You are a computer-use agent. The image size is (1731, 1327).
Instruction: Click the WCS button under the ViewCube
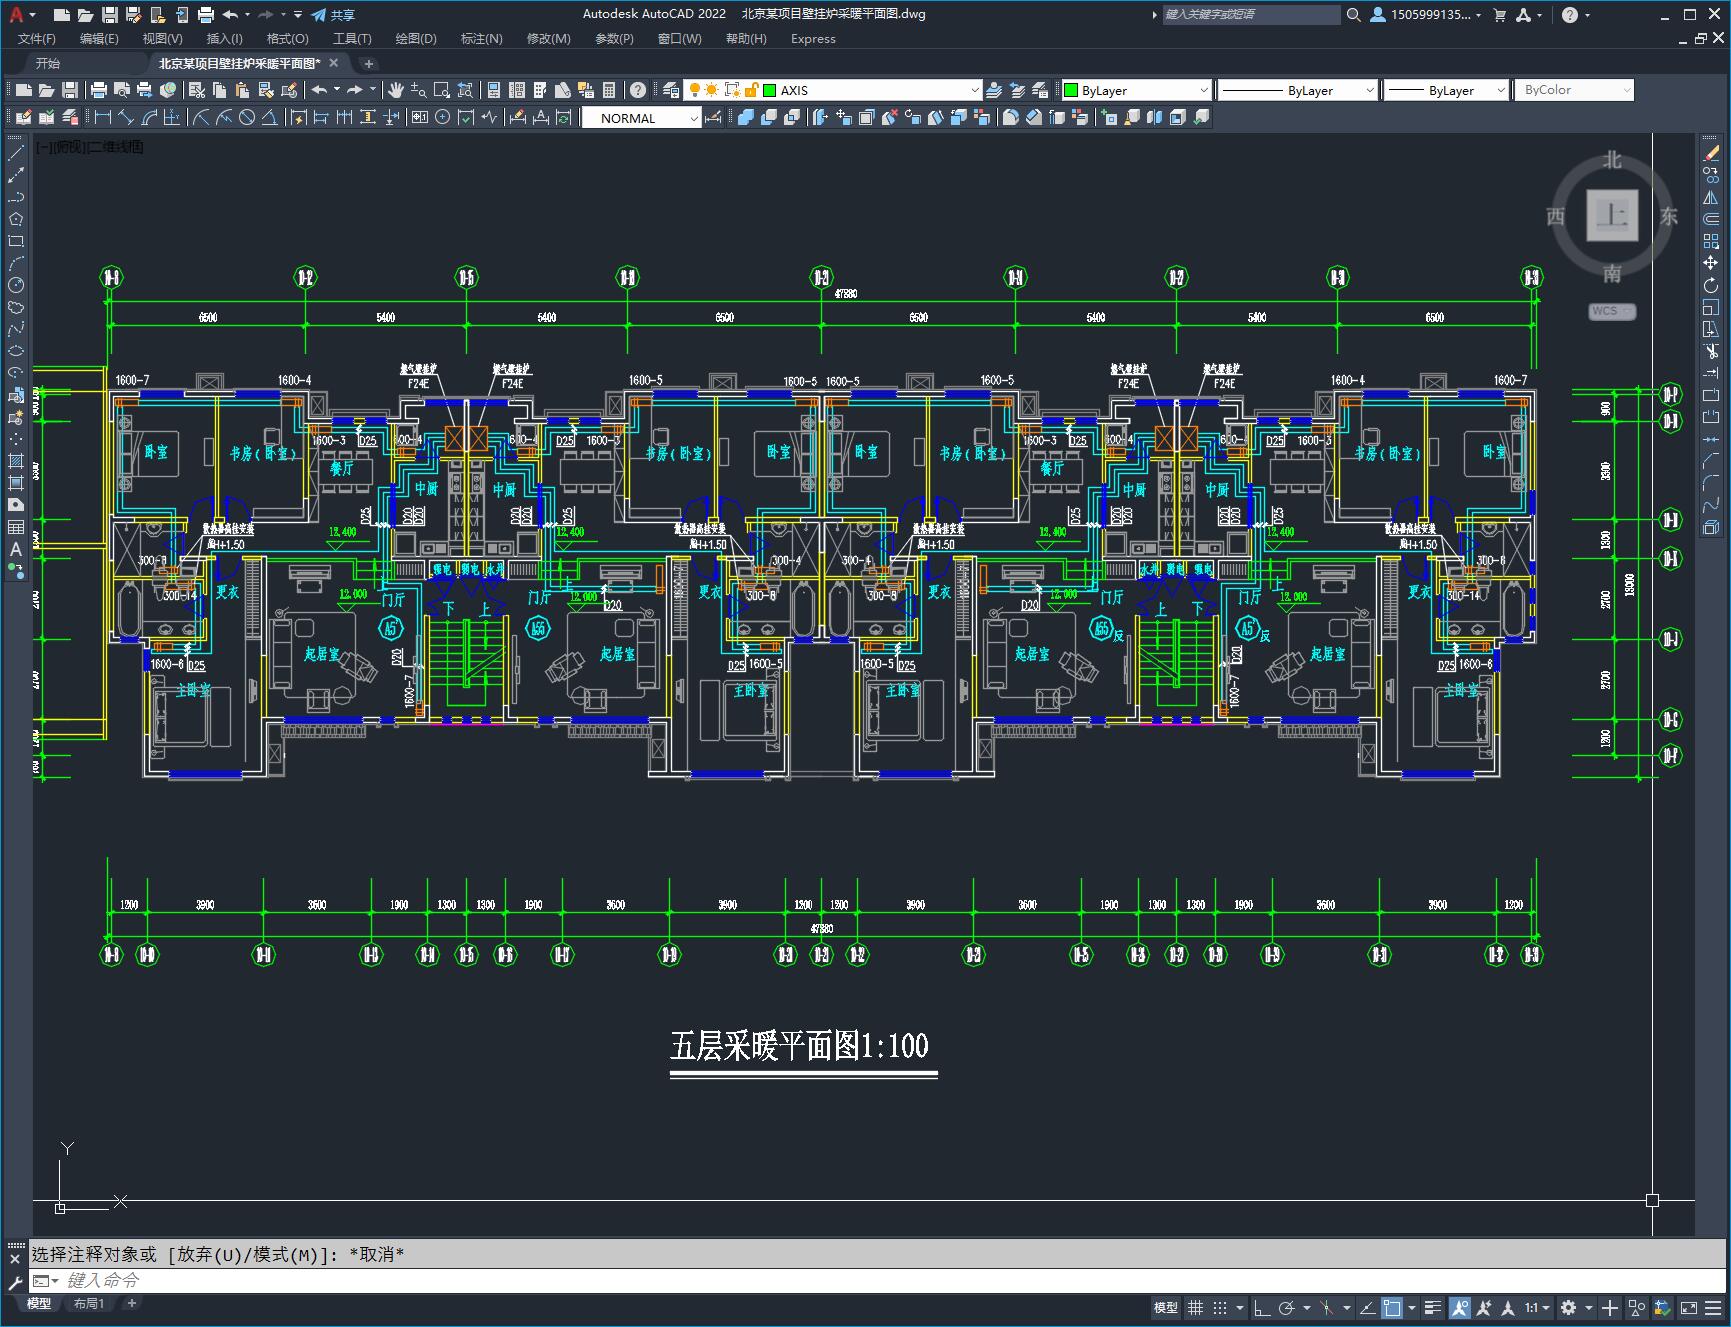click(1612, 311)
